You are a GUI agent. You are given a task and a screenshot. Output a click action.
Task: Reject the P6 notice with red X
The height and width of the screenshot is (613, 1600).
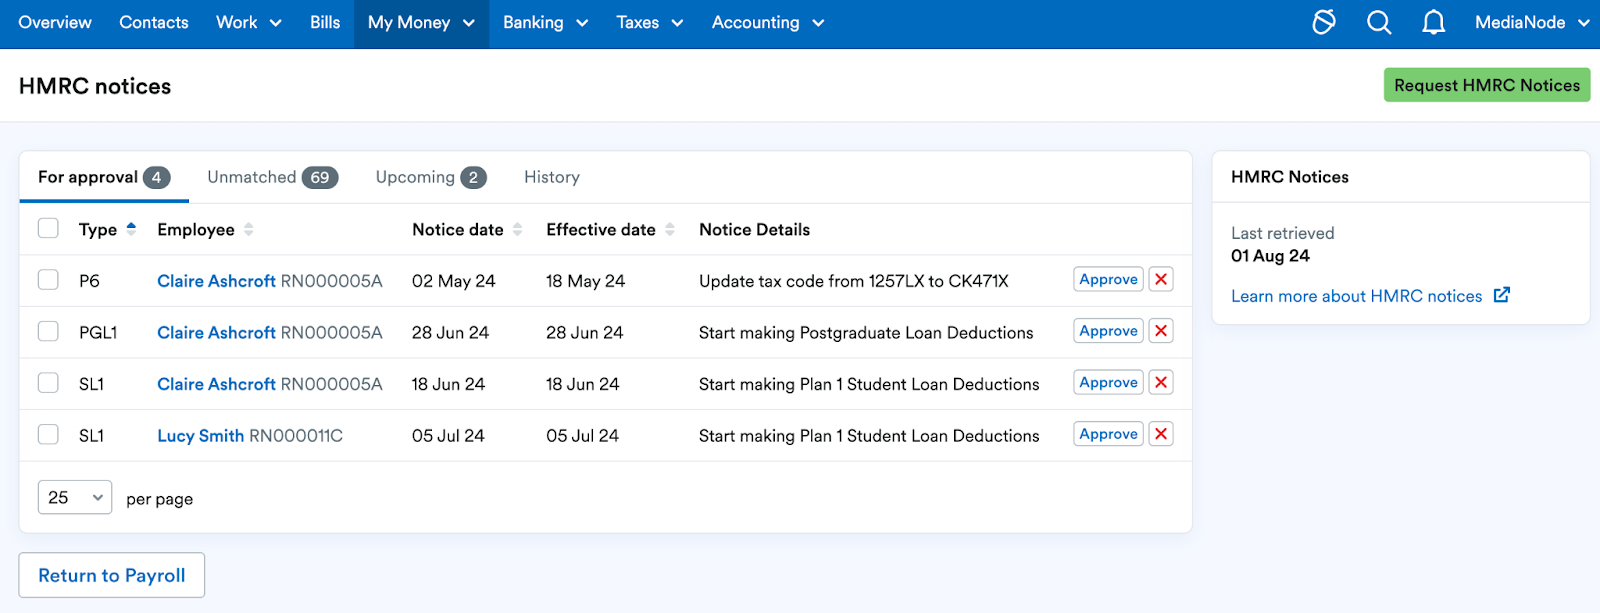click(1161, 280)
